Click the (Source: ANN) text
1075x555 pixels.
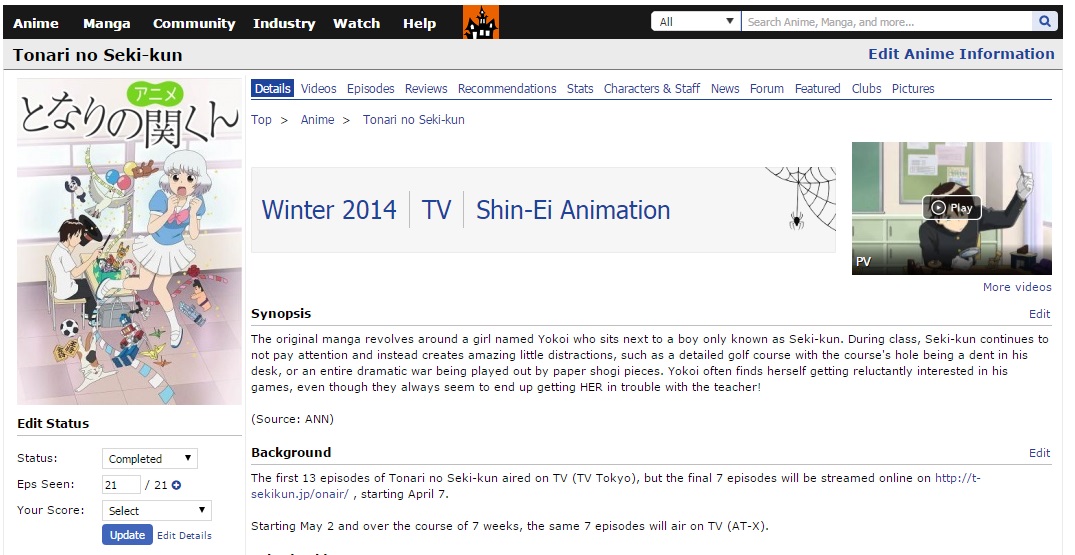point(292,419)
